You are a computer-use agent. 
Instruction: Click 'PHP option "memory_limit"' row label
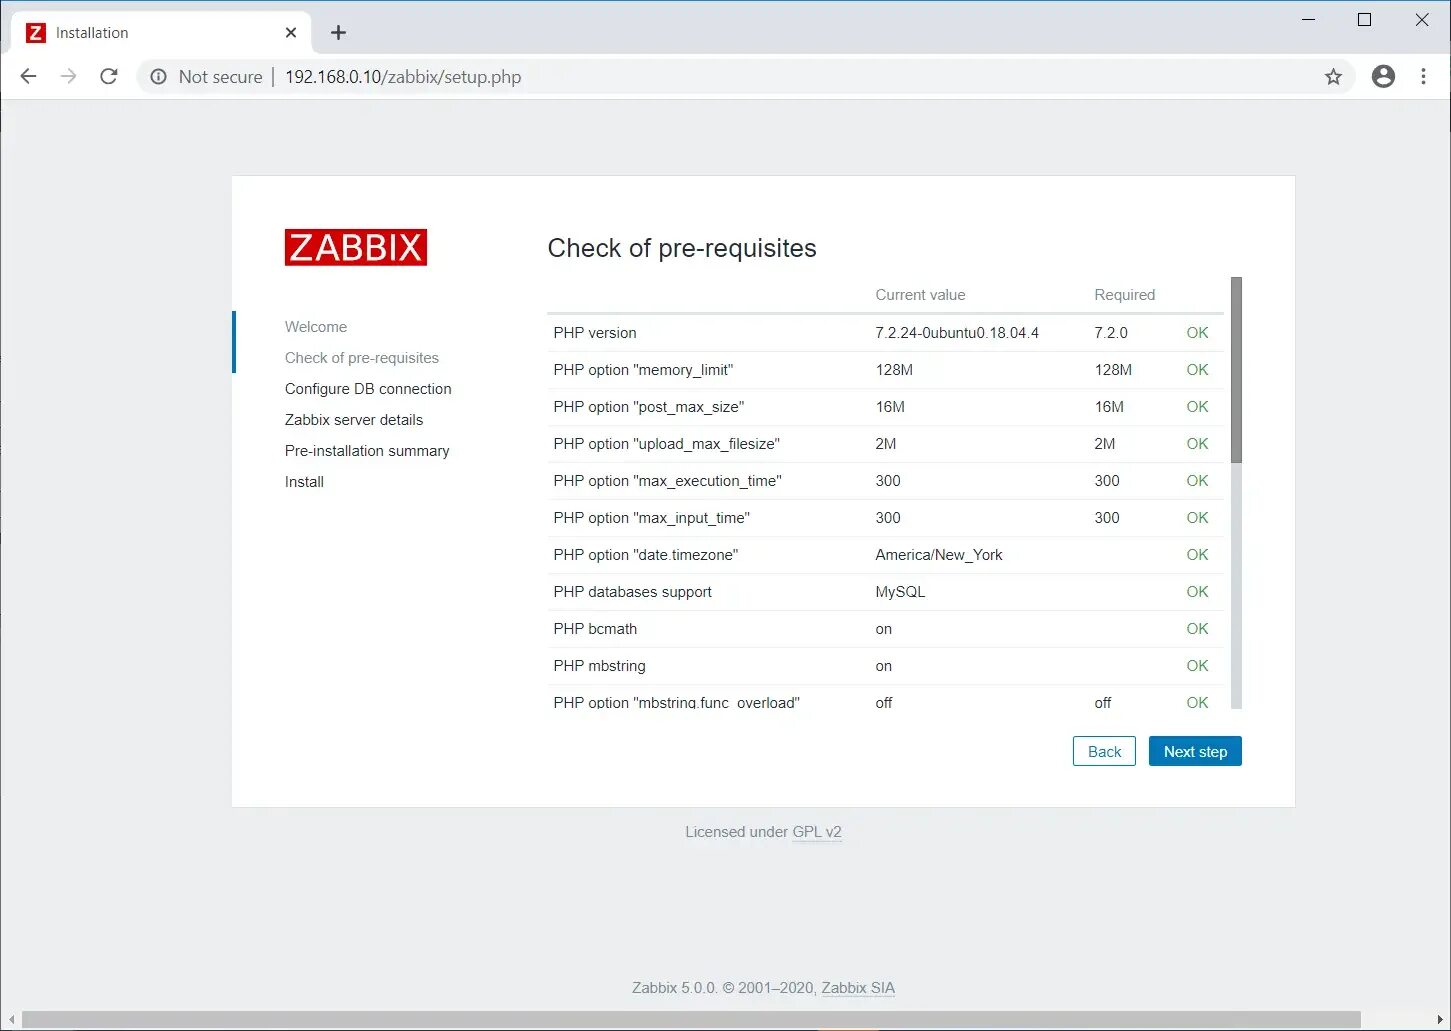point(643,370)
